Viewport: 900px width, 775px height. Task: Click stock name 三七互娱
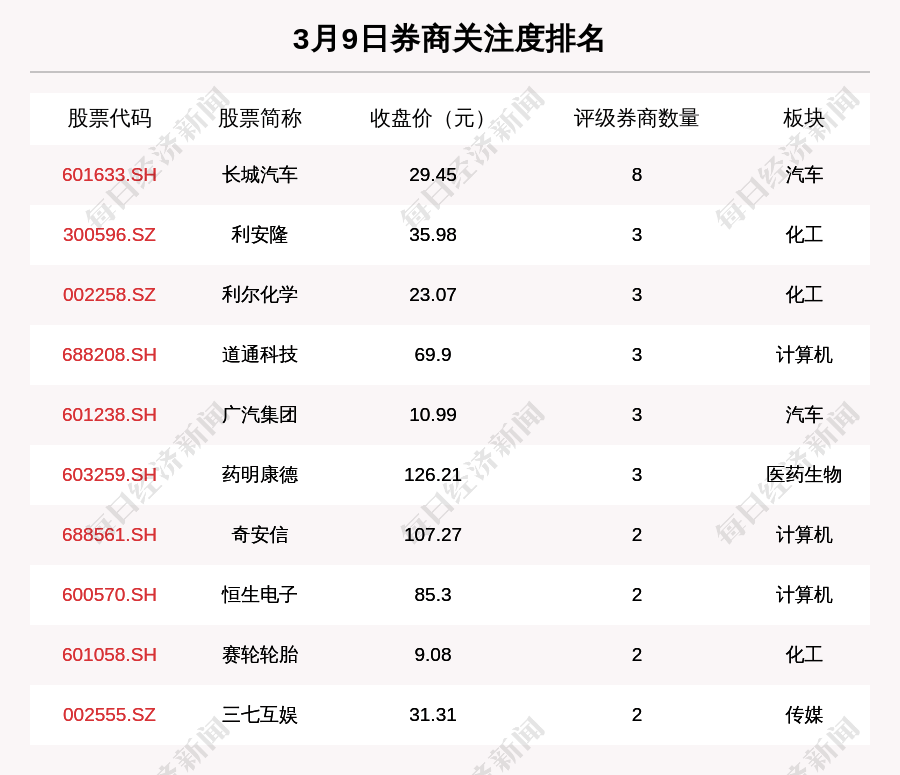[260, 715]
